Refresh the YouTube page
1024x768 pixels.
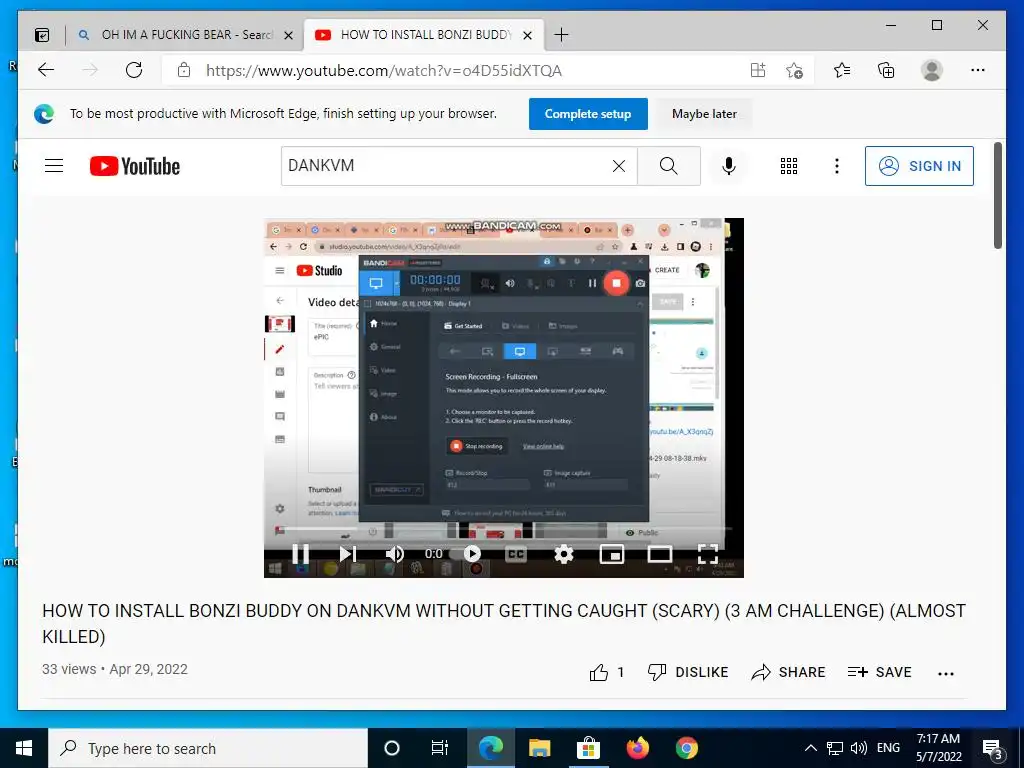point(134,70)
